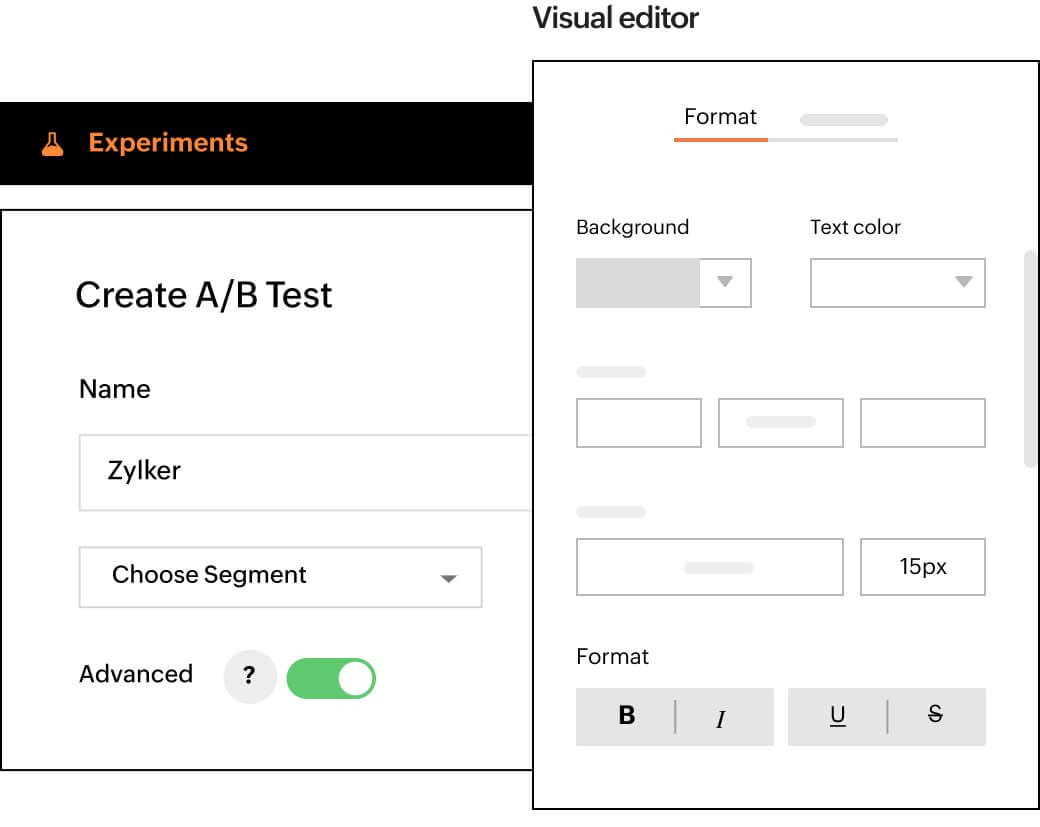Apply strikethrough text formatting
This screenshot has height=827, width=1040.
(x=935, y=716)
